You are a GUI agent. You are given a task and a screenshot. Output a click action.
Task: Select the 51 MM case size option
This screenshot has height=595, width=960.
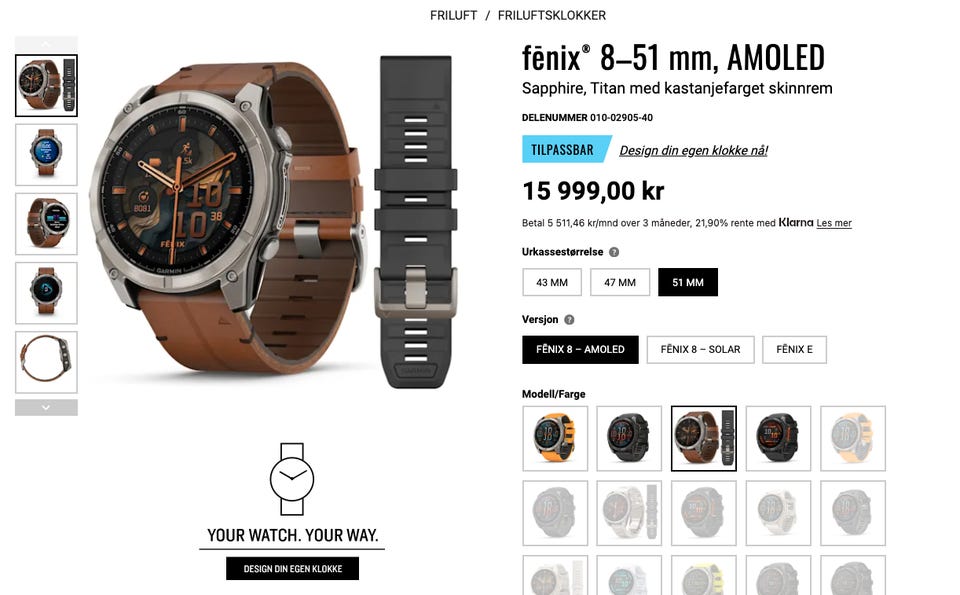pyautogui.click(x=688, y=282)
